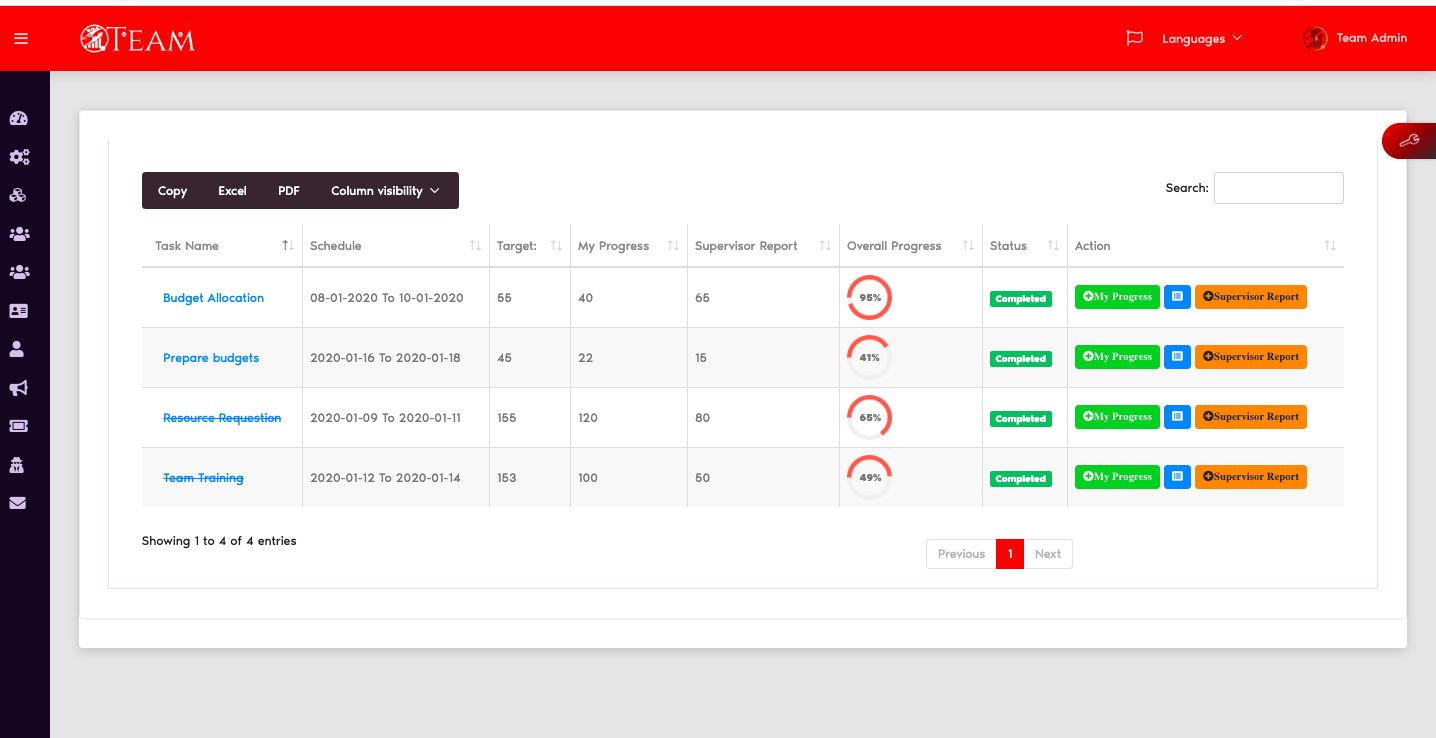Screen dimensions: 1436x738
Task: Add My Progress for Budget Allocation
Action: coord(1117,297)
